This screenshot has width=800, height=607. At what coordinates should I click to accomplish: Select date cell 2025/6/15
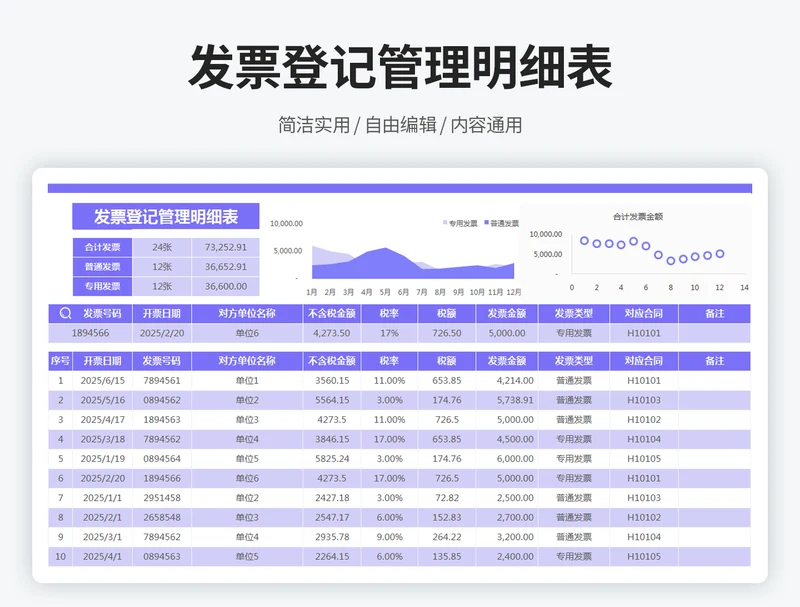(x=103, y=381)
